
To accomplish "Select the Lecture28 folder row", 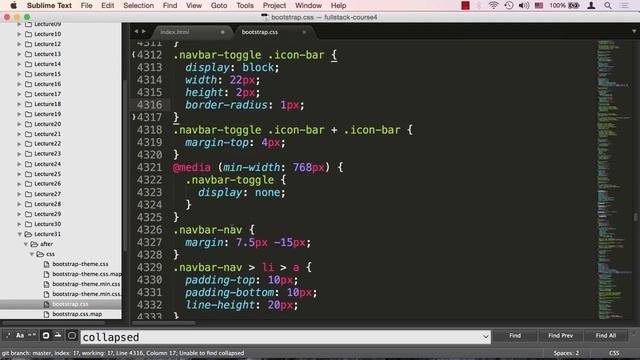I will pyautogui.click(x=61, y=204).
